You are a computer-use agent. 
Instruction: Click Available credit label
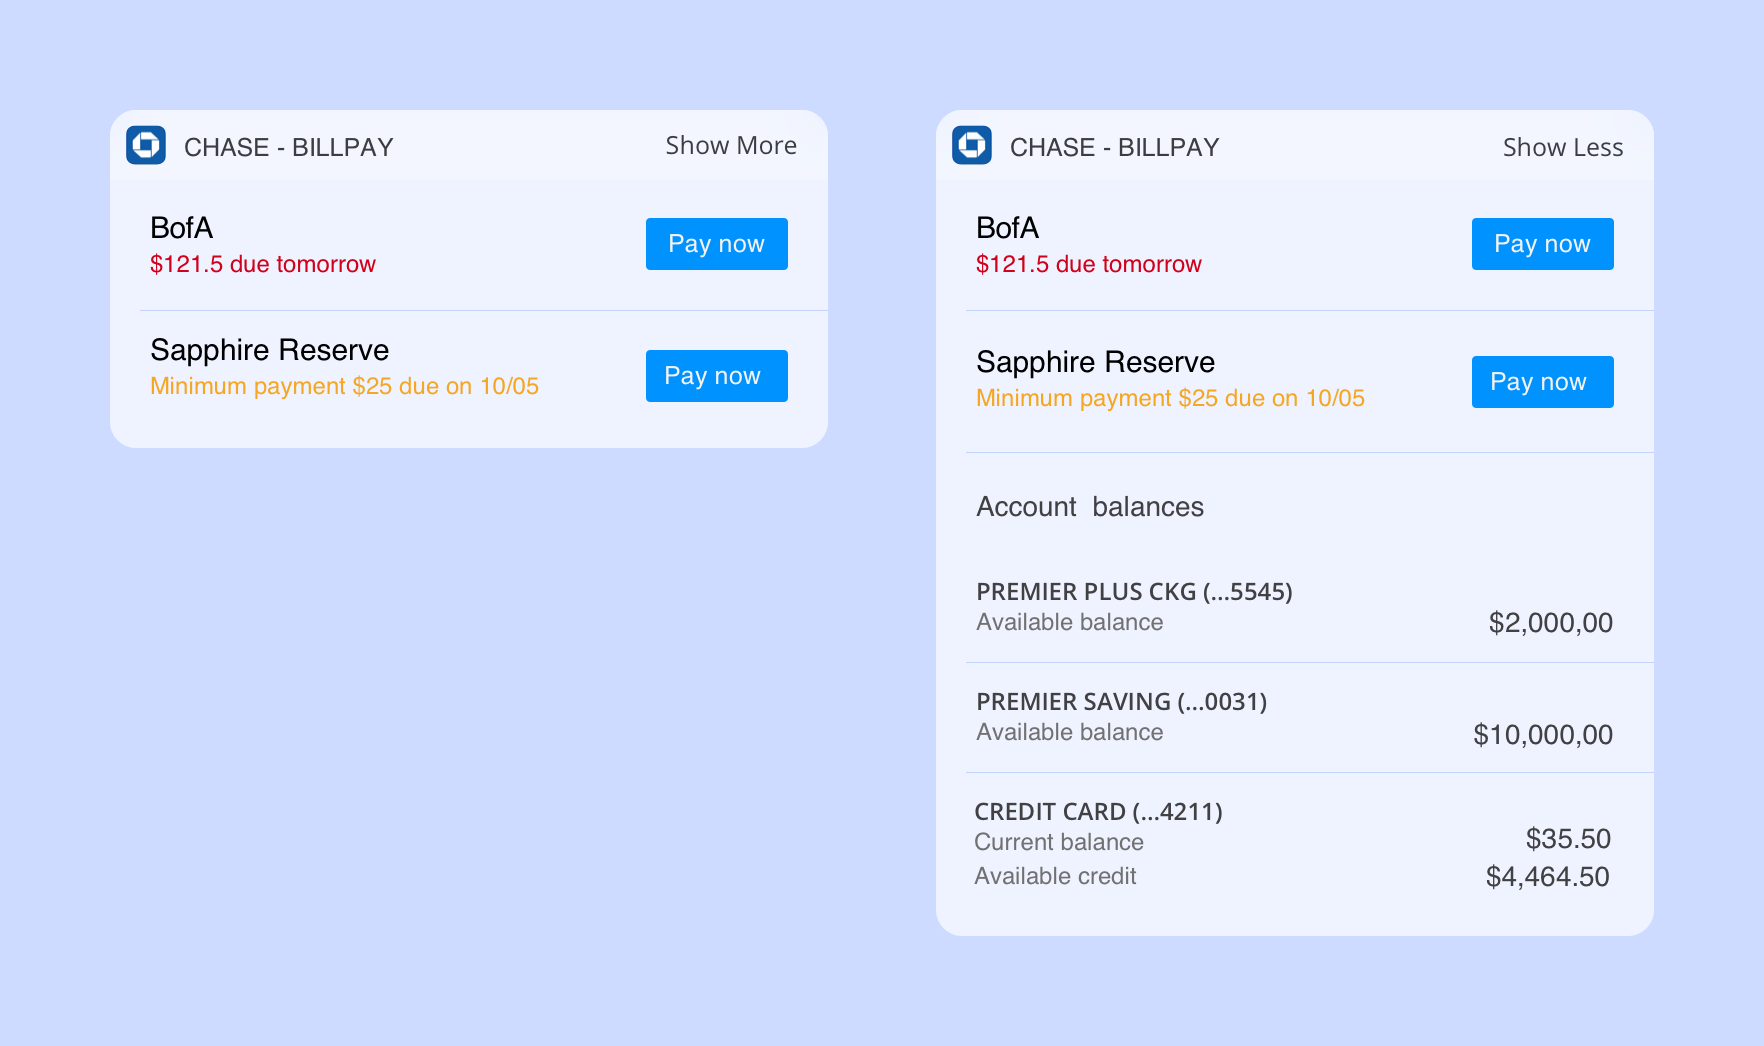1055,876
